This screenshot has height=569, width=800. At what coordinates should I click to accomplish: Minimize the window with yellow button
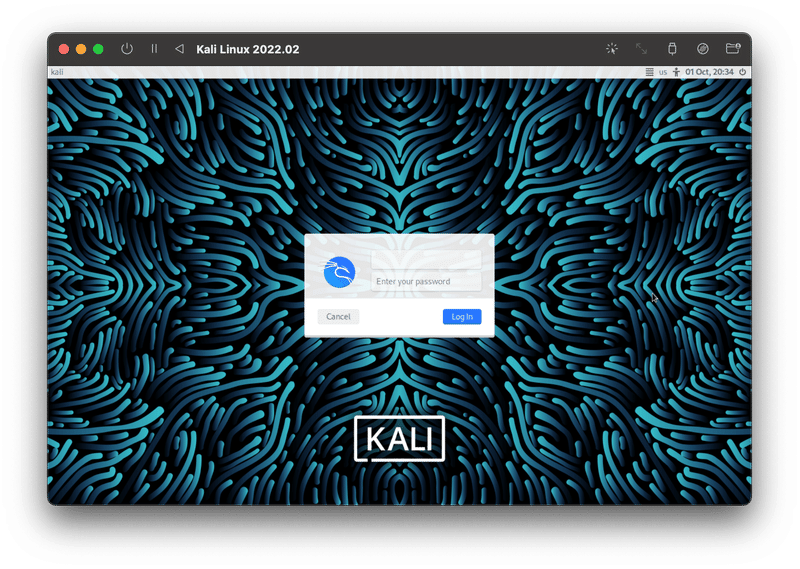coord(81,49)
